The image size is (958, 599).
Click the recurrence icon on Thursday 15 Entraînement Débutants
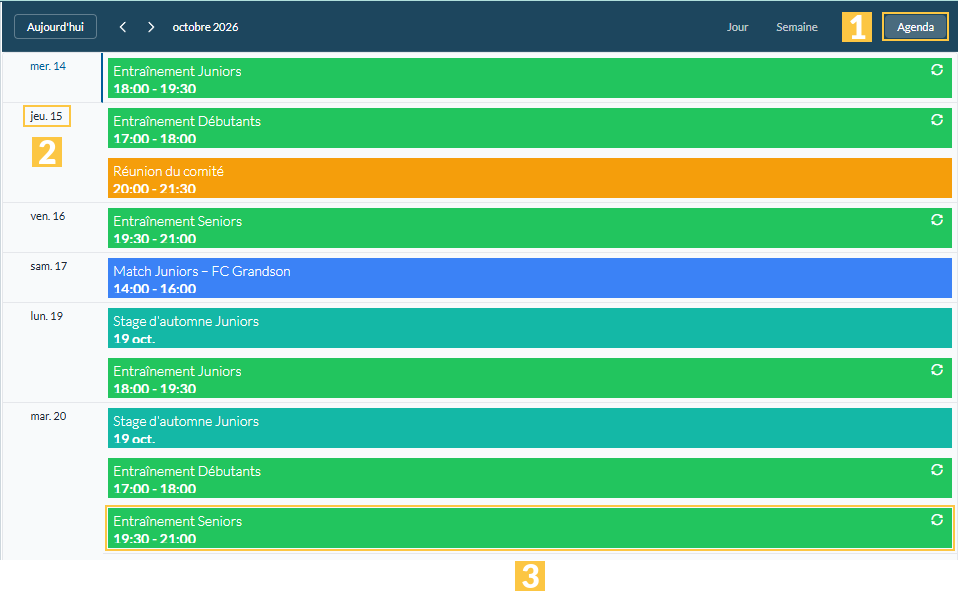coord(937,120)
